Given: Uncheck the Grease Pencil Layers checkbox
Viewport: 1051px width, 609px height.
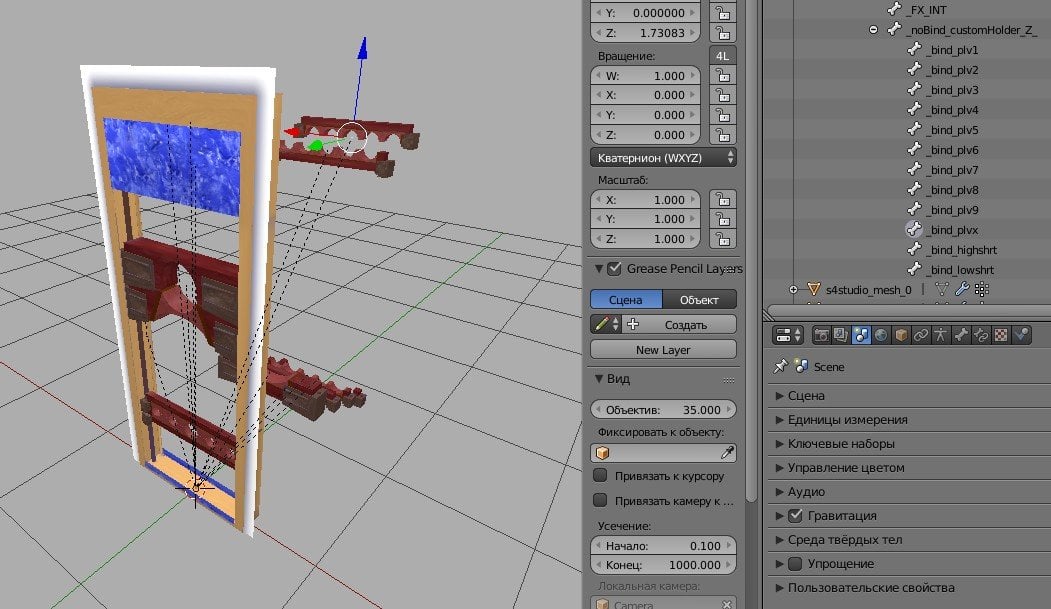Looking at the screenshot, I should pyautogui.click(x=614, y=269).
